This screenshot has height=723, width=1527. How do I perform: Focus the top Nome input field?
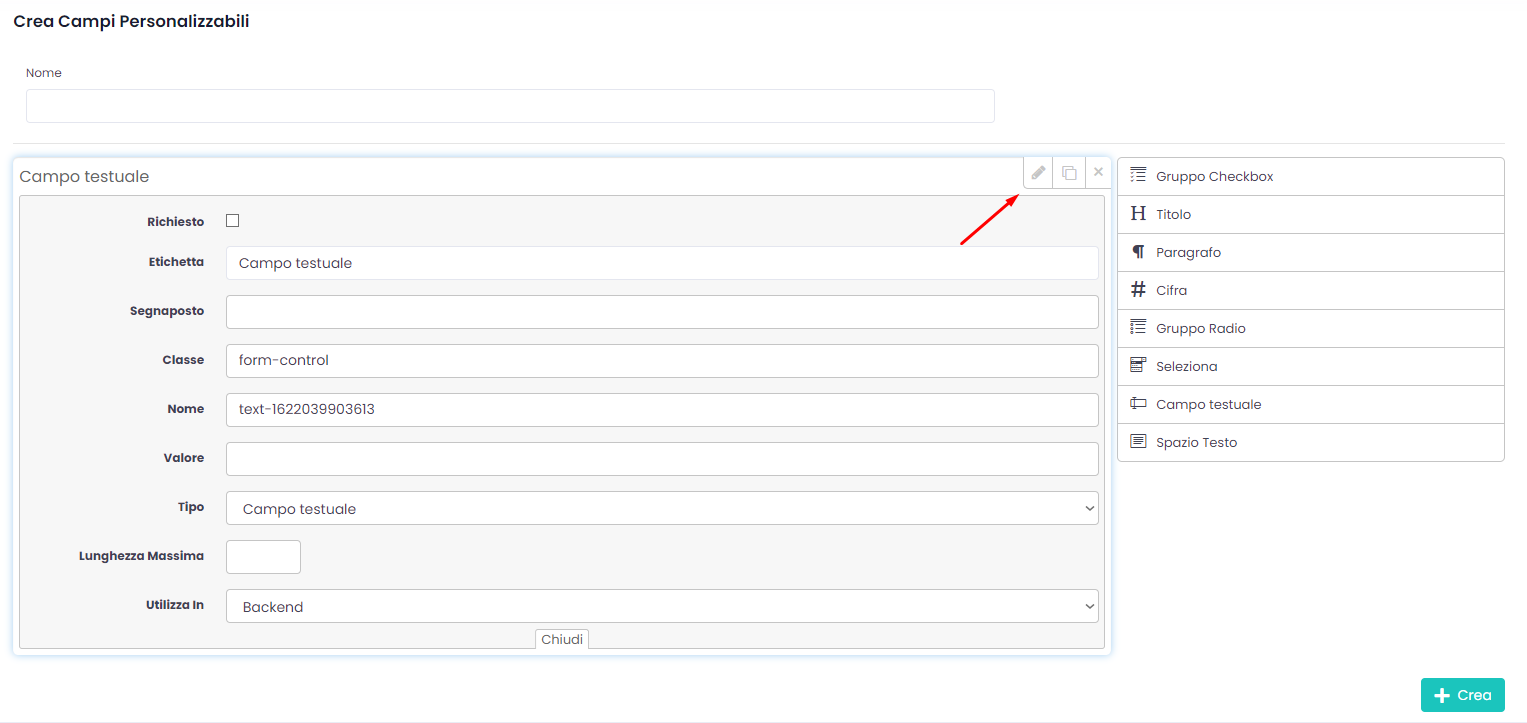[x=510, y=106]
